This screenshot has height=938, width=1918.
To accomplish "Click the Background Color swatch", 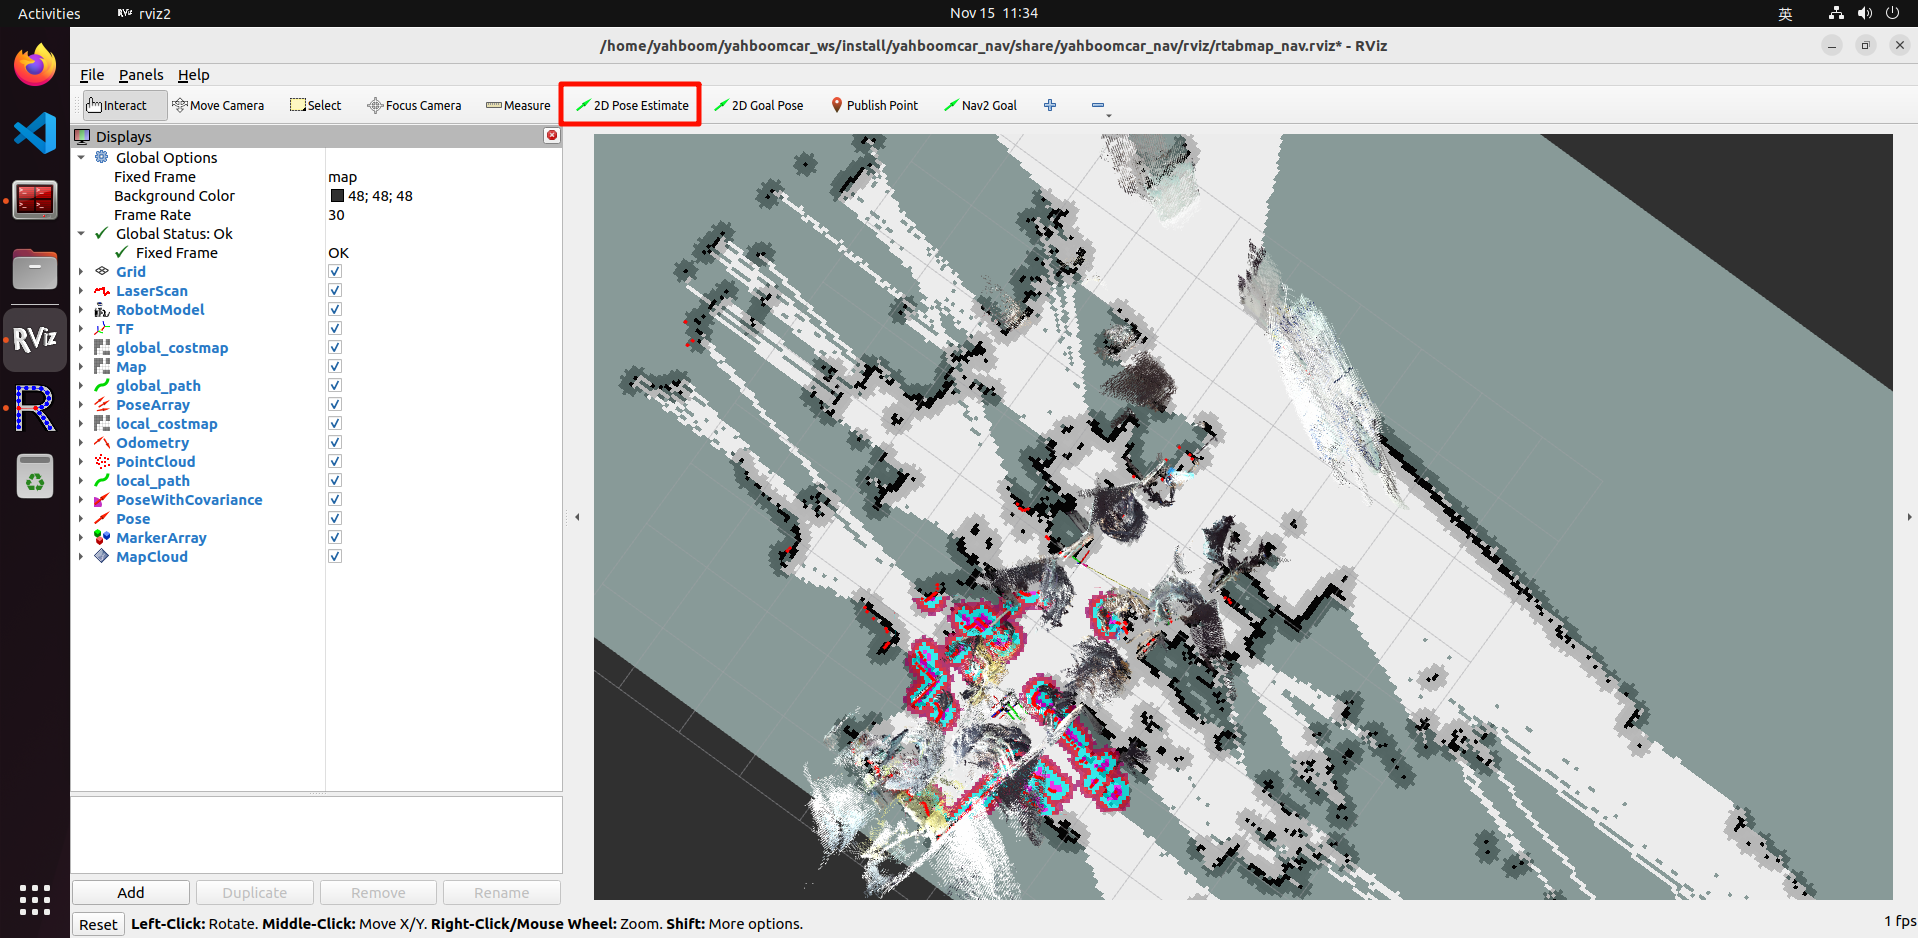I will (x=337, y=196).
